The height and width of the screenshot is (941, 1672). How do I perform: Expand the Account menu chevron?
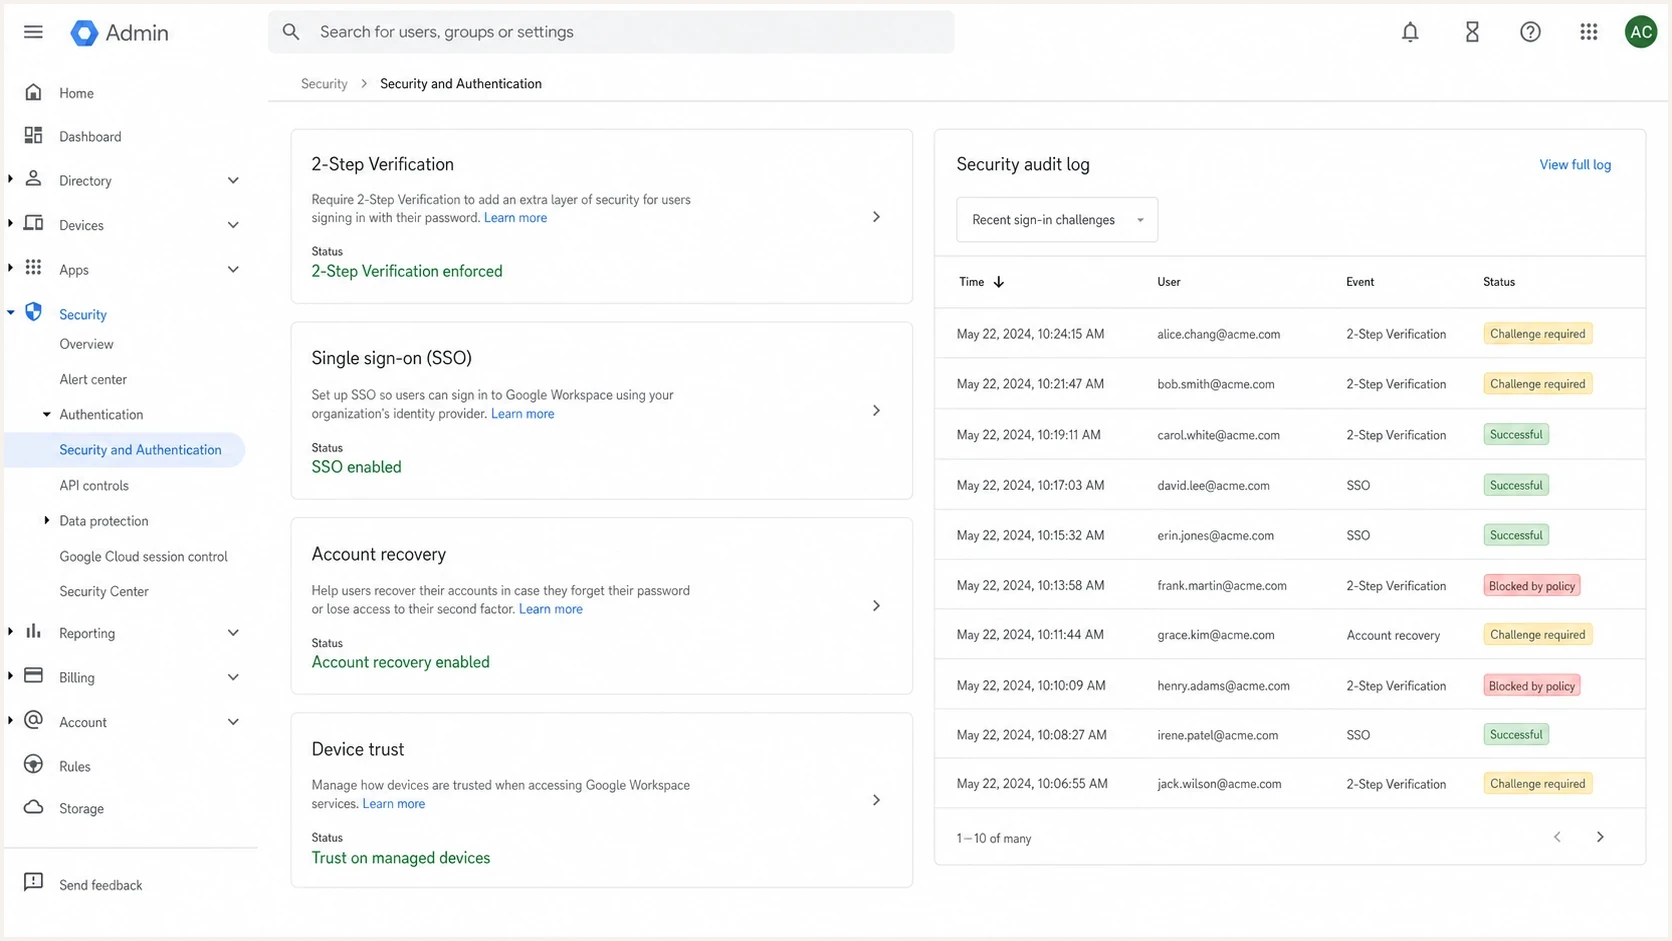coord(233,722)
